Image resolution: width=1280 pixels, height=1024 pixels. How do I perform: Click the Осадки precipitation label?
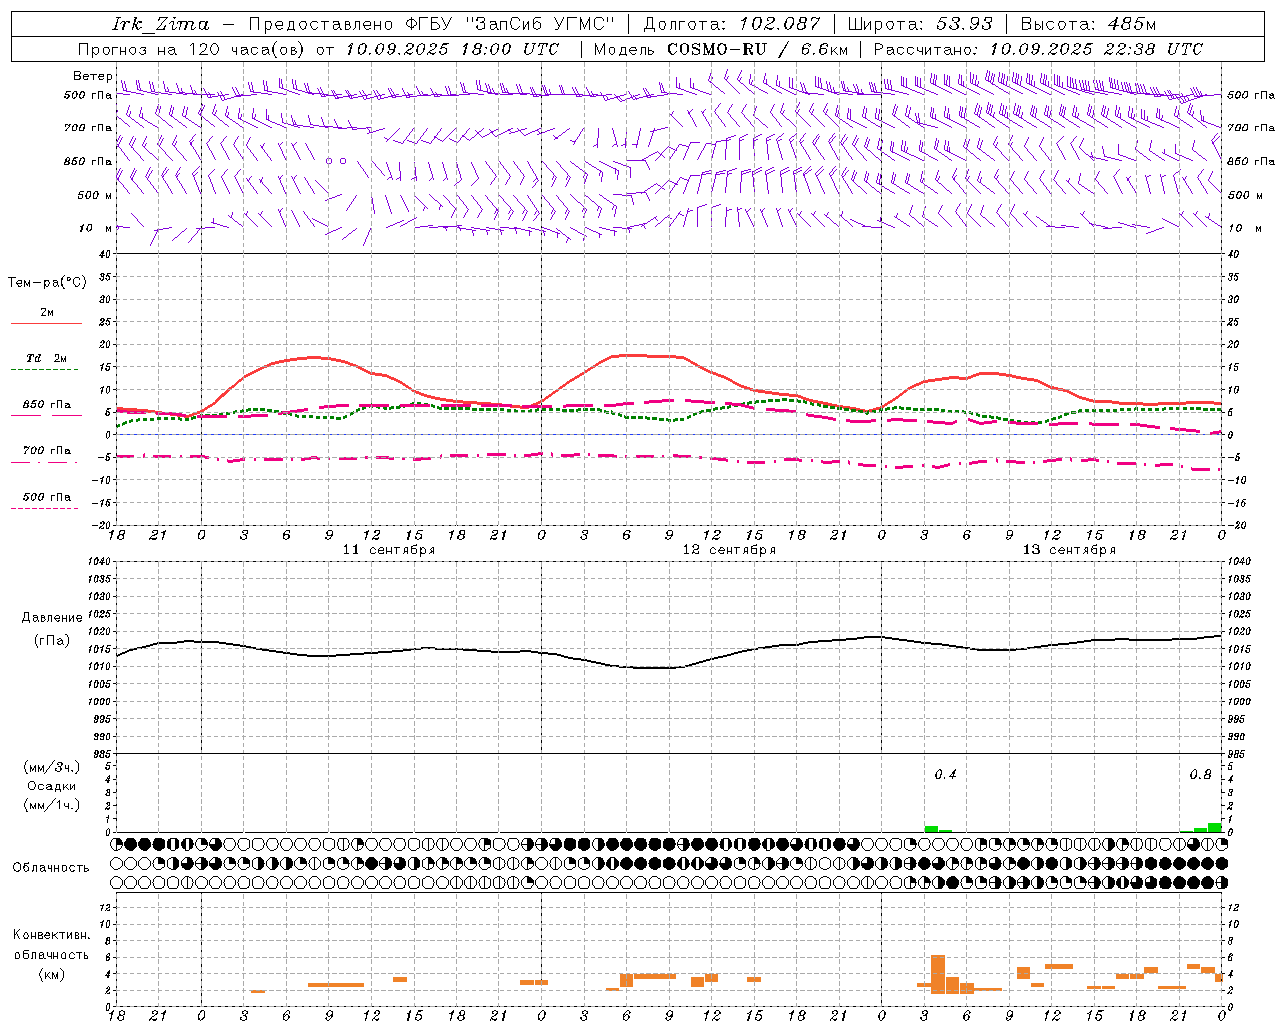pyautogui.click(x=51, y=786)
